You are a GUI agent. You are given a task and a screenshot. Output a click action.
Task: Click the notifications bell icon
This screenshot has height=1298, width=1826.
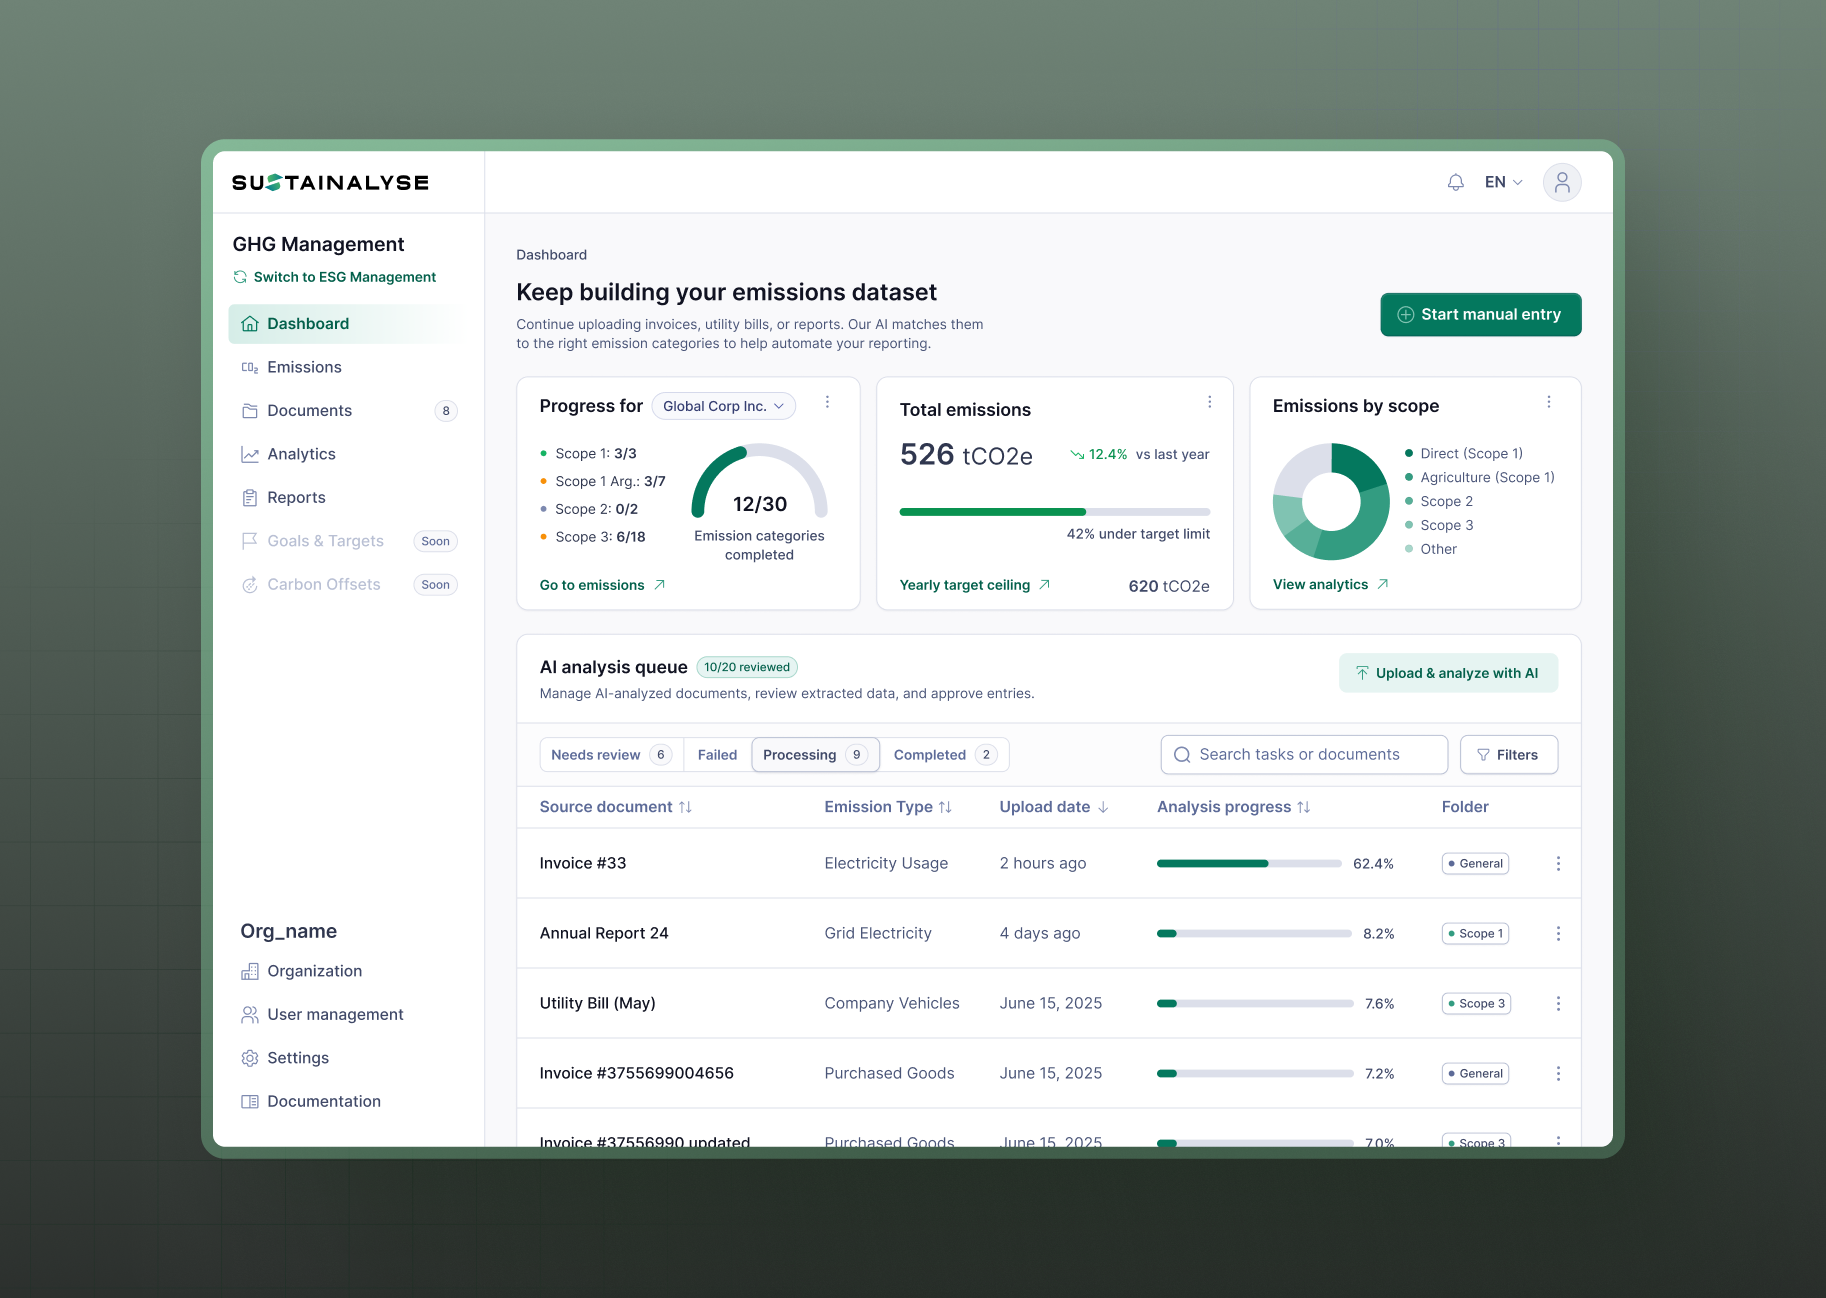1455,182
